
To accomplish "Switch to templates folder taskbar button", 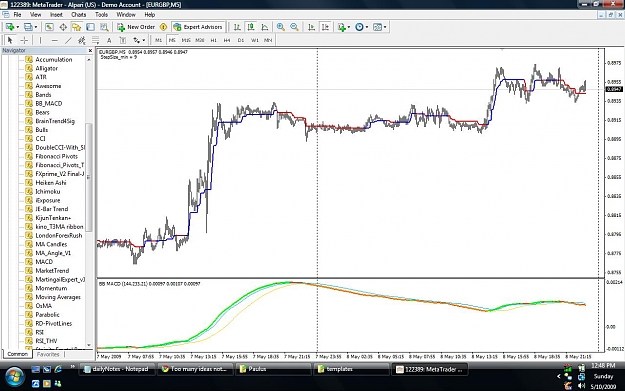I will coord(351,369).
